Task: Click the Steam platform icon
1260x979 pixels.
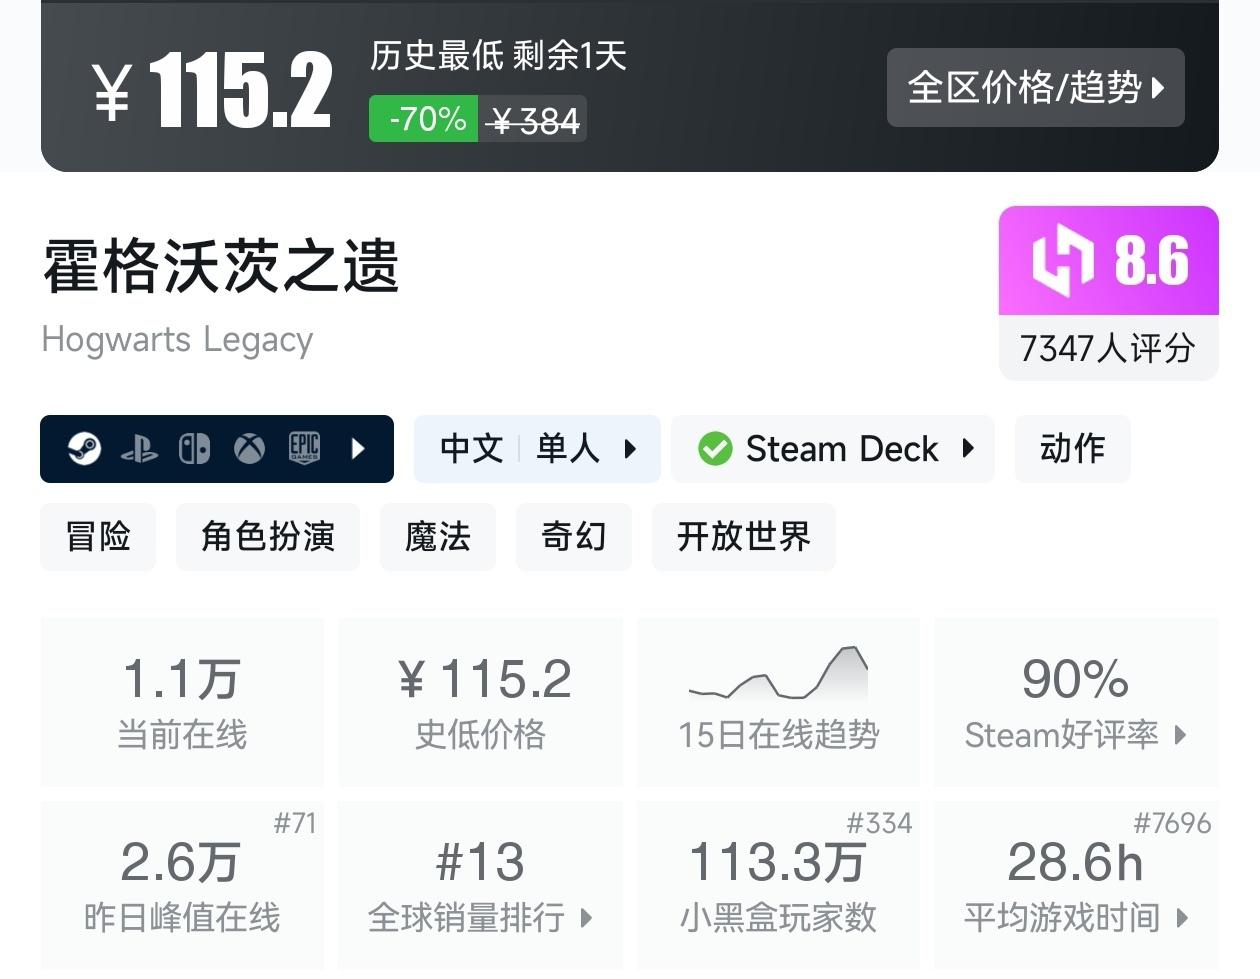Action: tap(84, 449)
